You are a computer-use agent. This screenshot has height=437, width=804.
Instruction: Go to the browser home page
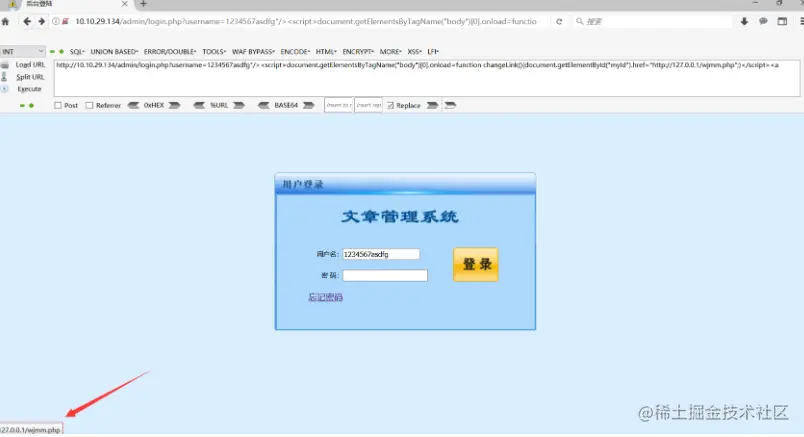(5, 22)
